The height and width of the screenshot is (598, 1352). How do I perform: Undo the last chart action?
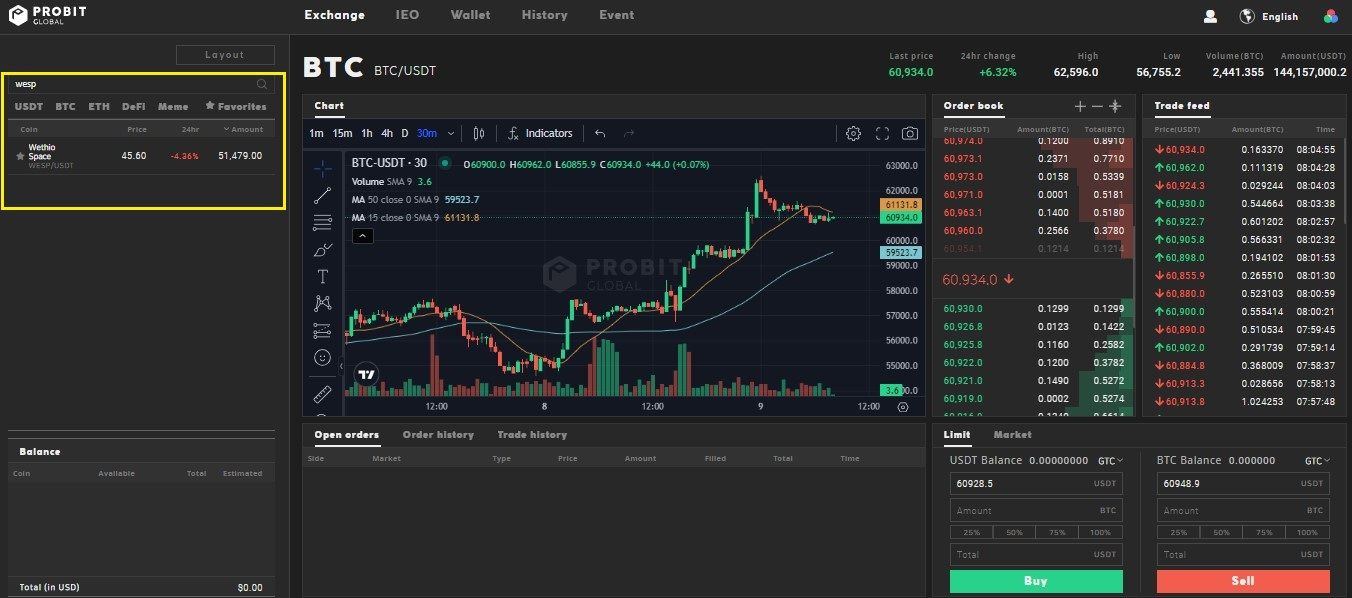pyautogui.click(x=600, y=133)
